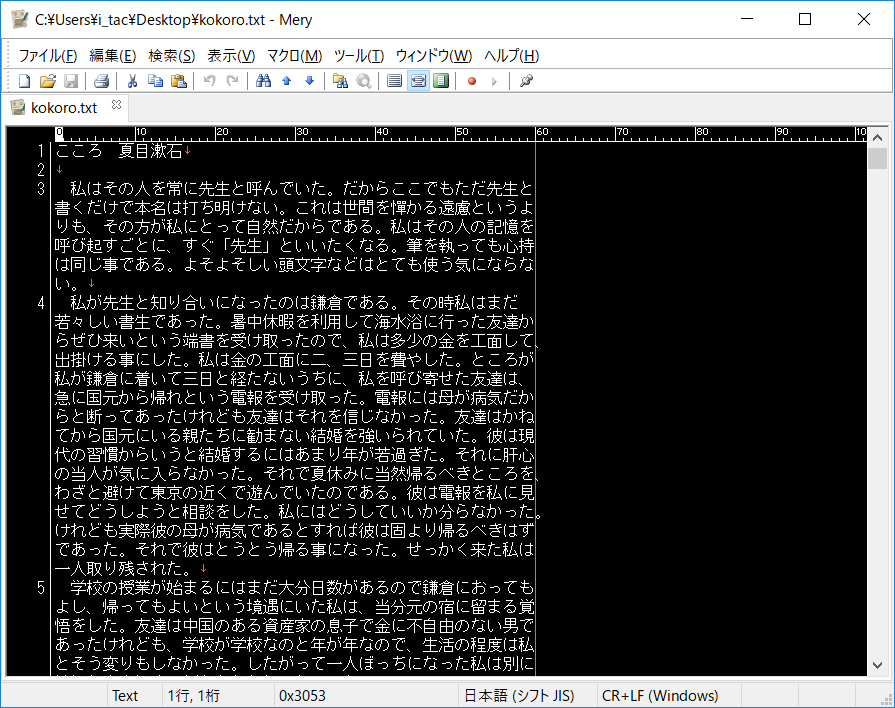
Task: Click ruler mark 20 above the text
Action: tap(221, 132)
